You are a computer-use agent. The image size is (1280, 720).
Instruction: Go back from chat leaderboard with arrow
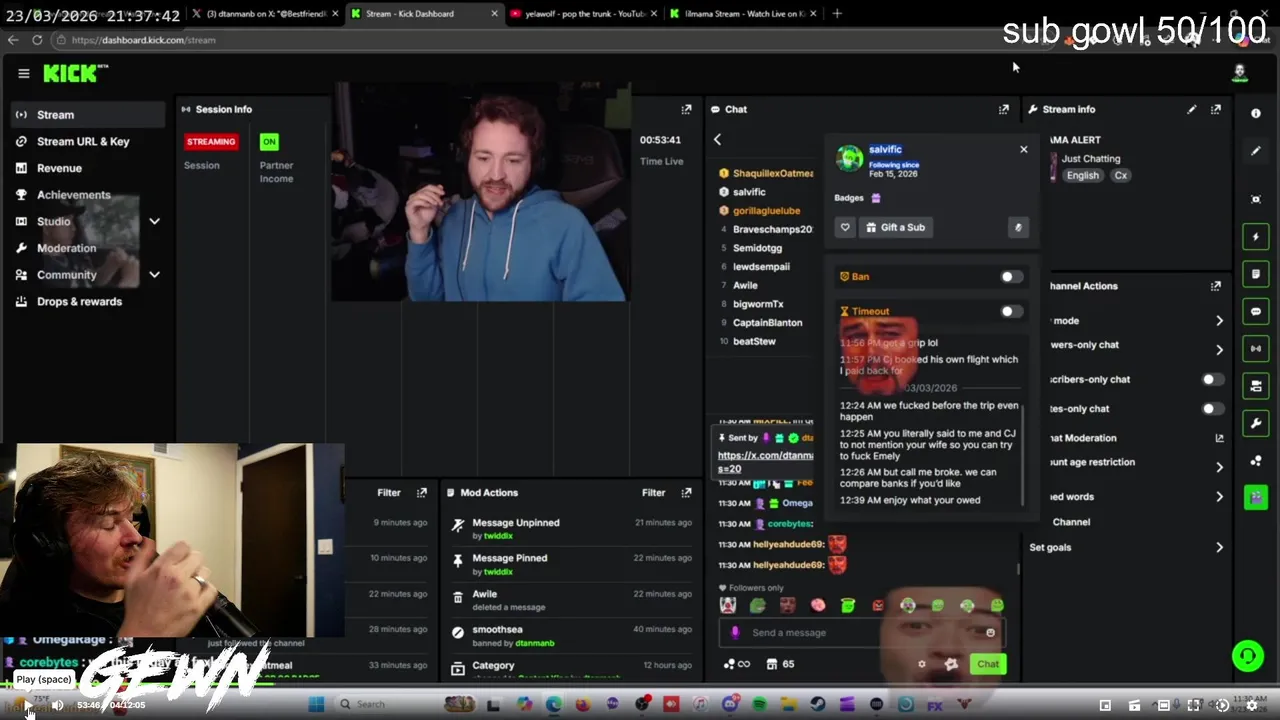717,140
